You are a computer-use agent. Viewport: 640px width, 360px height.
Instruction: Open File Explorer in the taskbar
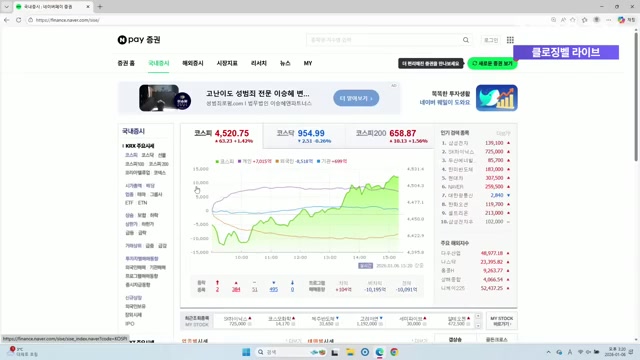[x=350, y=352]
